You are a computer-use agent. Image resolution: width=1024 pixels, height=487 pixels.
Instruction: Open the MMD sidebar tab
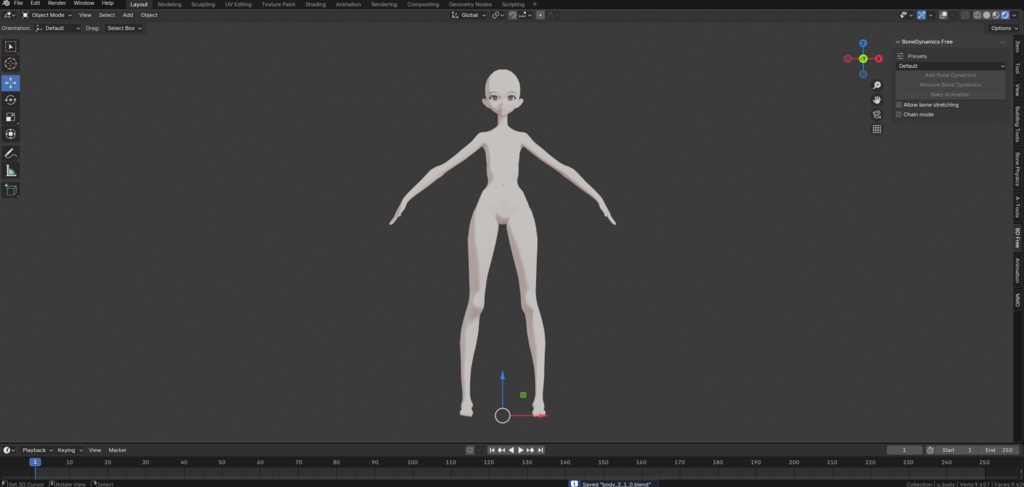click(x=1017, y=300)
